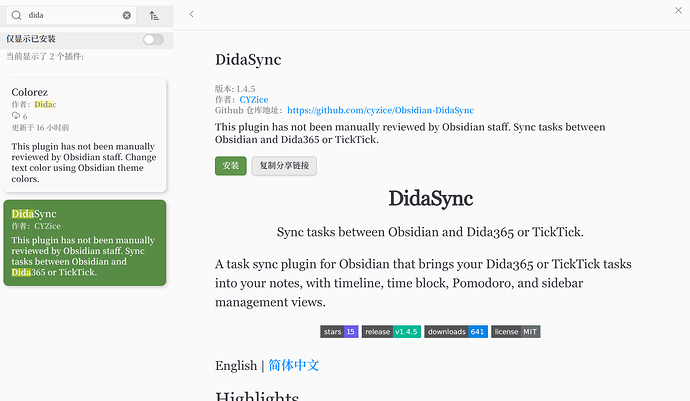
Task: Select the DidaSync plugin card
Action: (x=84, y=243)
